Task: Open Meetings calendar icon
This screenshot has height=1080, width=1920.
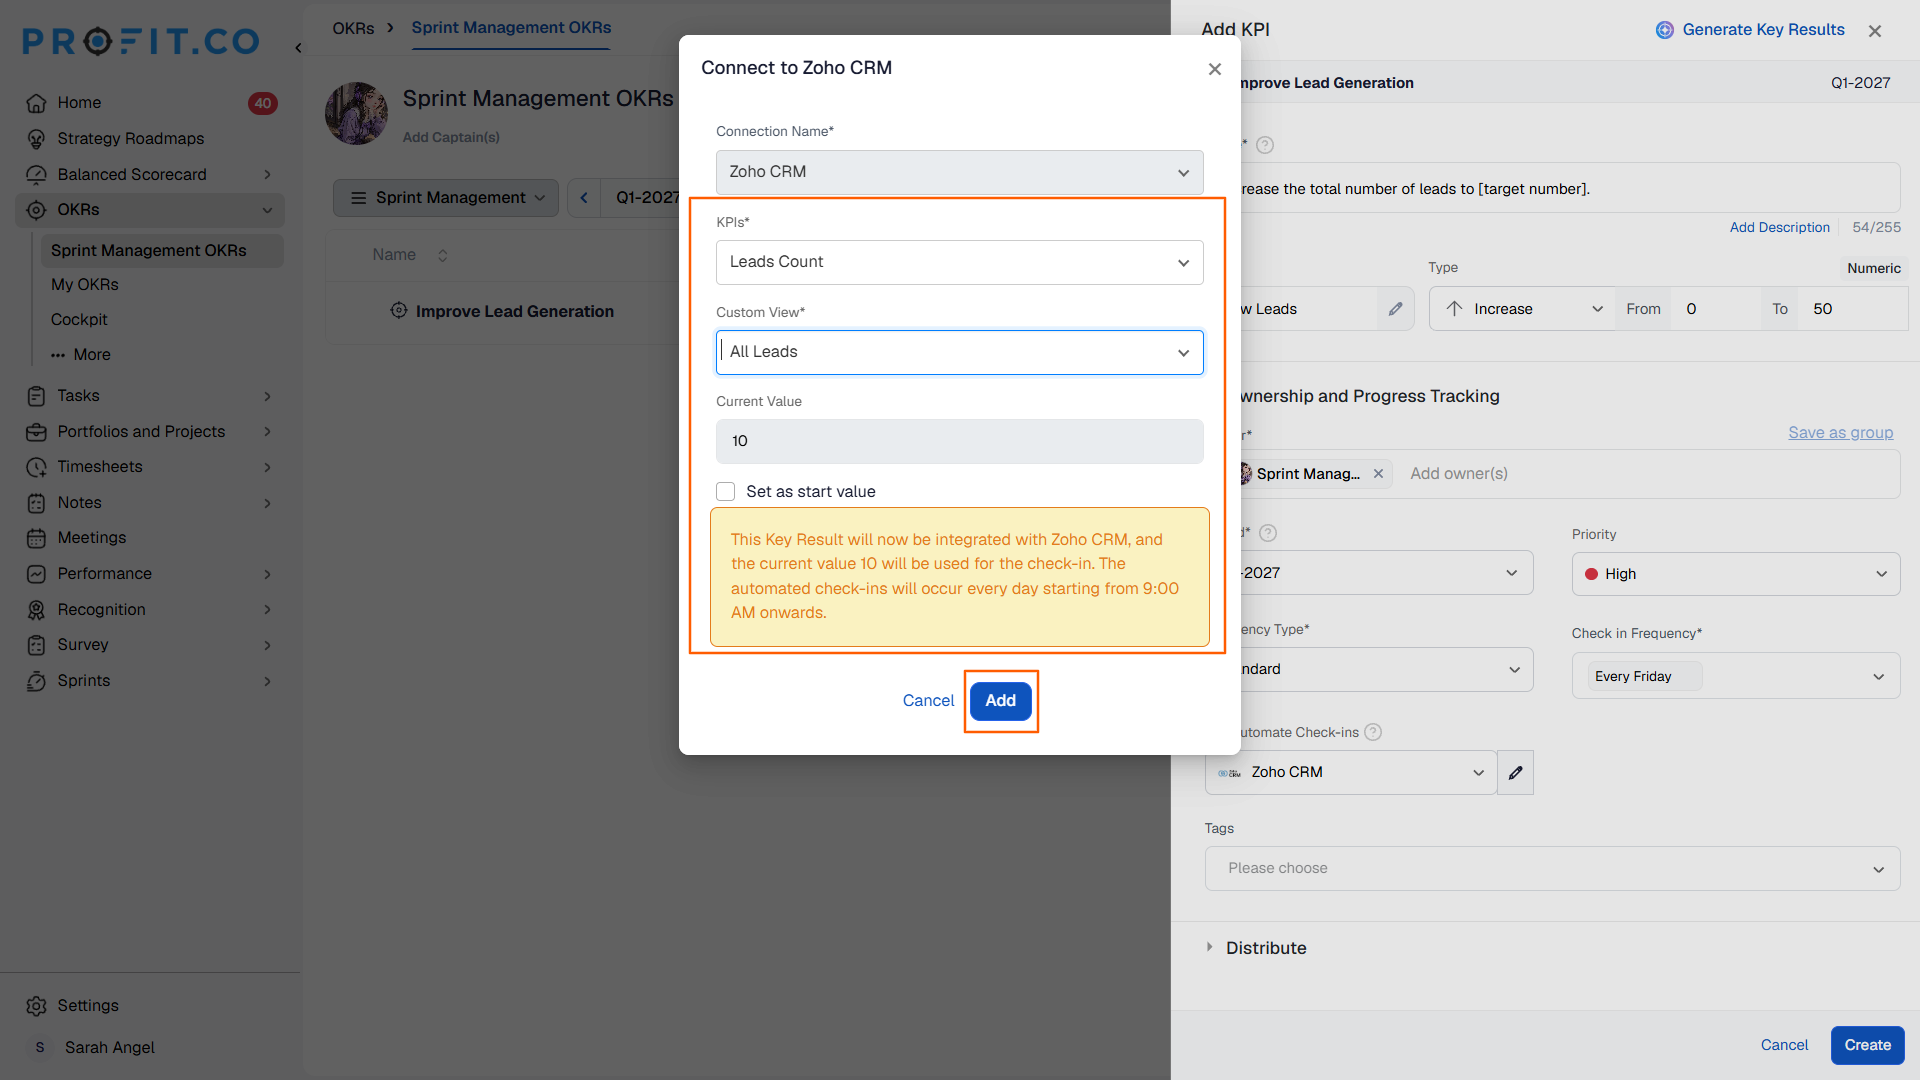Action: coord(36,538)
